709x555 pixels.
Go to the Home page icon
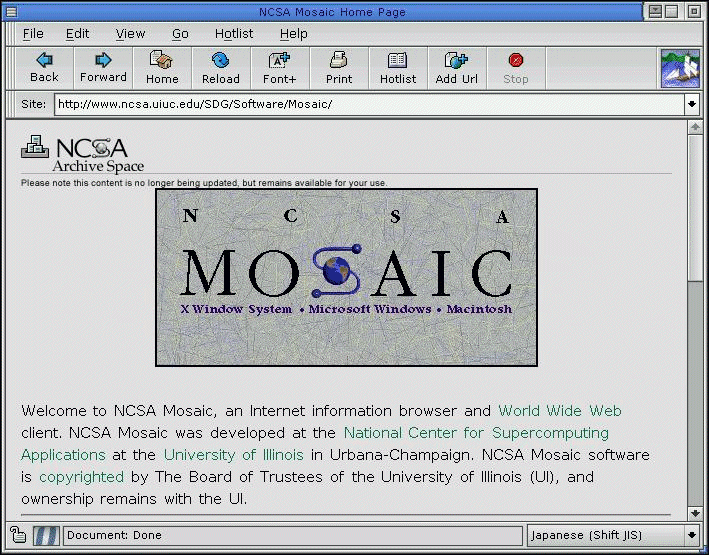click(162, 60)
